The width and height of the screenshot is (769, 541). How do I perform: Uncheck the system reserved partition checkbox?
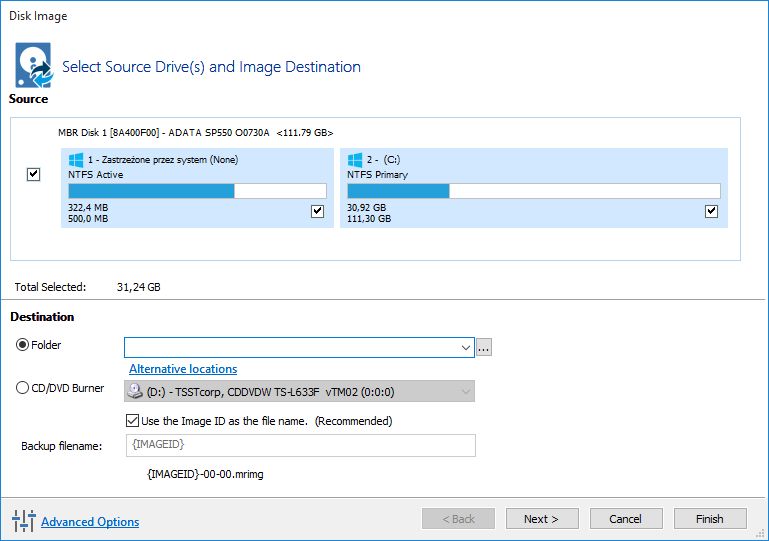point(317,211)
